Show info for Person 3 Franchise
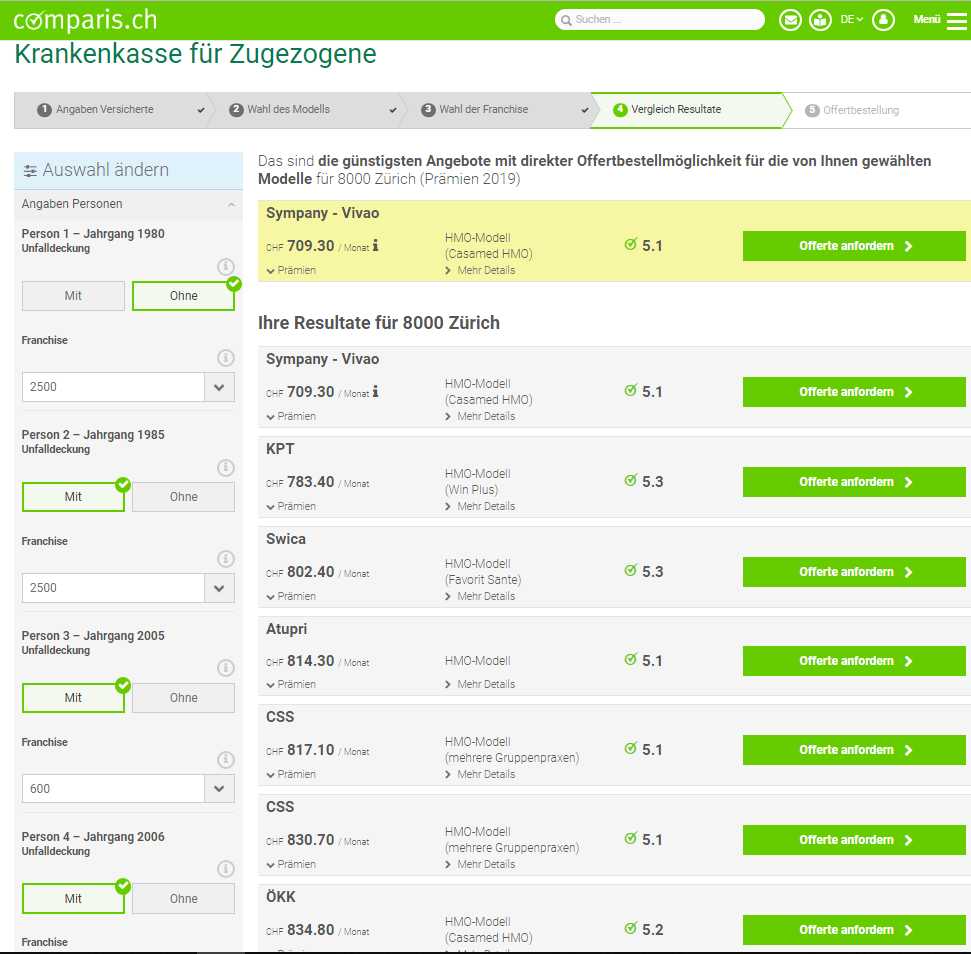 225,760
